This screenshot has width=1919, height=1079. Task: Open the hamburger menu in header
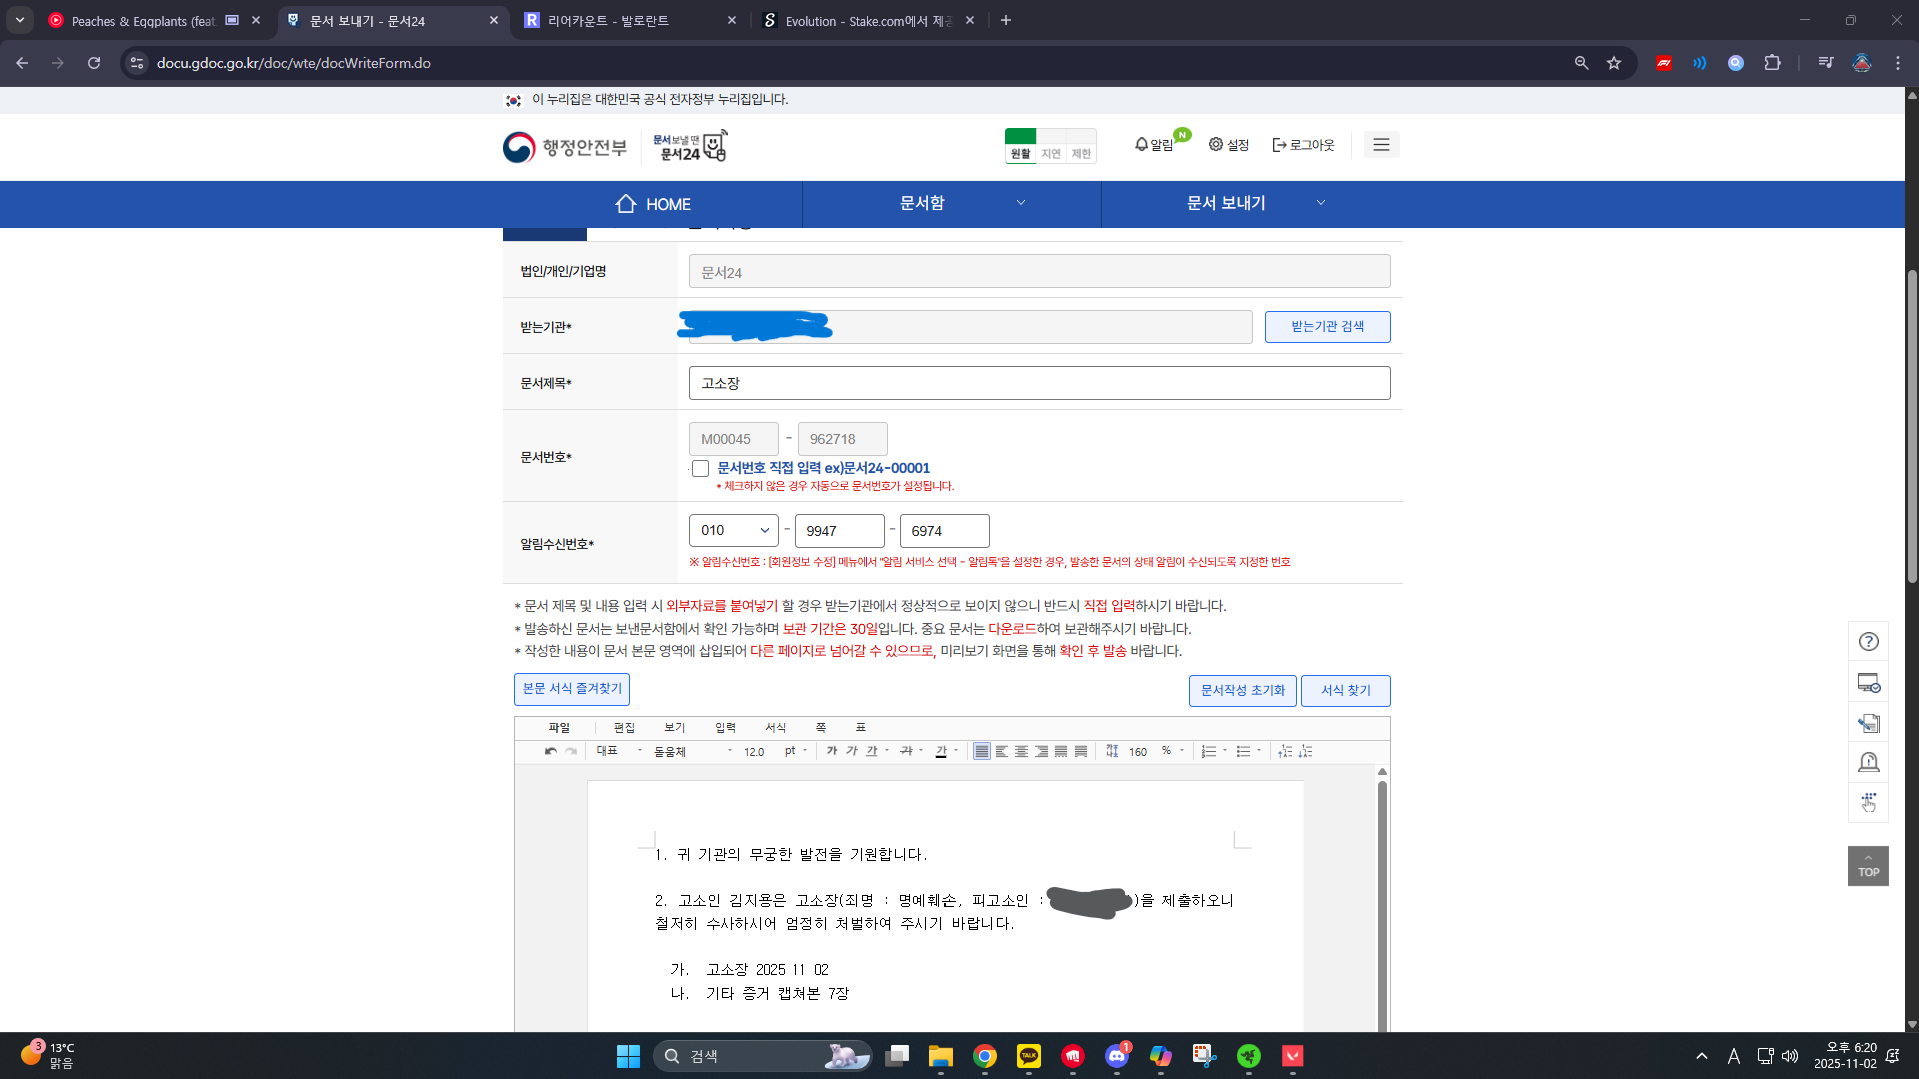pyautogui.click(x=1381, y=145)
